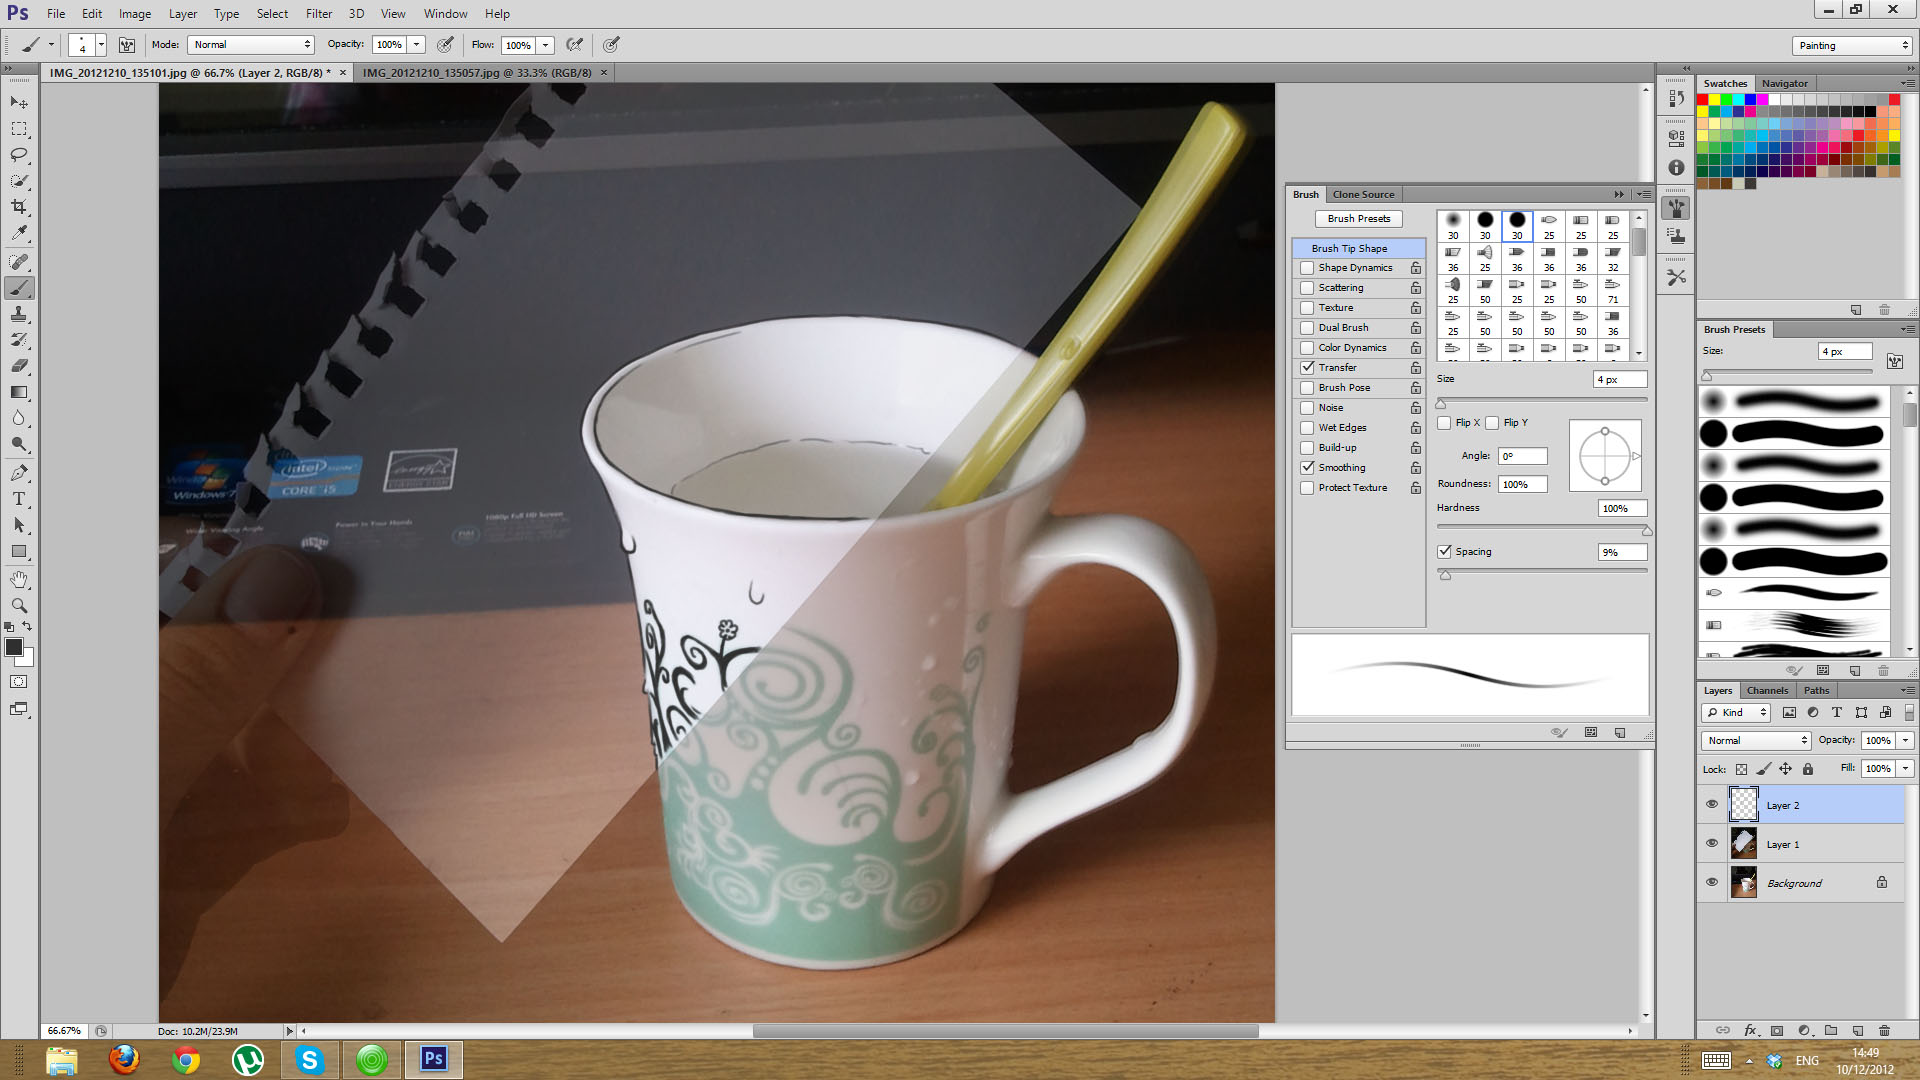Enable Texture checkbox

pos(1307,308)
